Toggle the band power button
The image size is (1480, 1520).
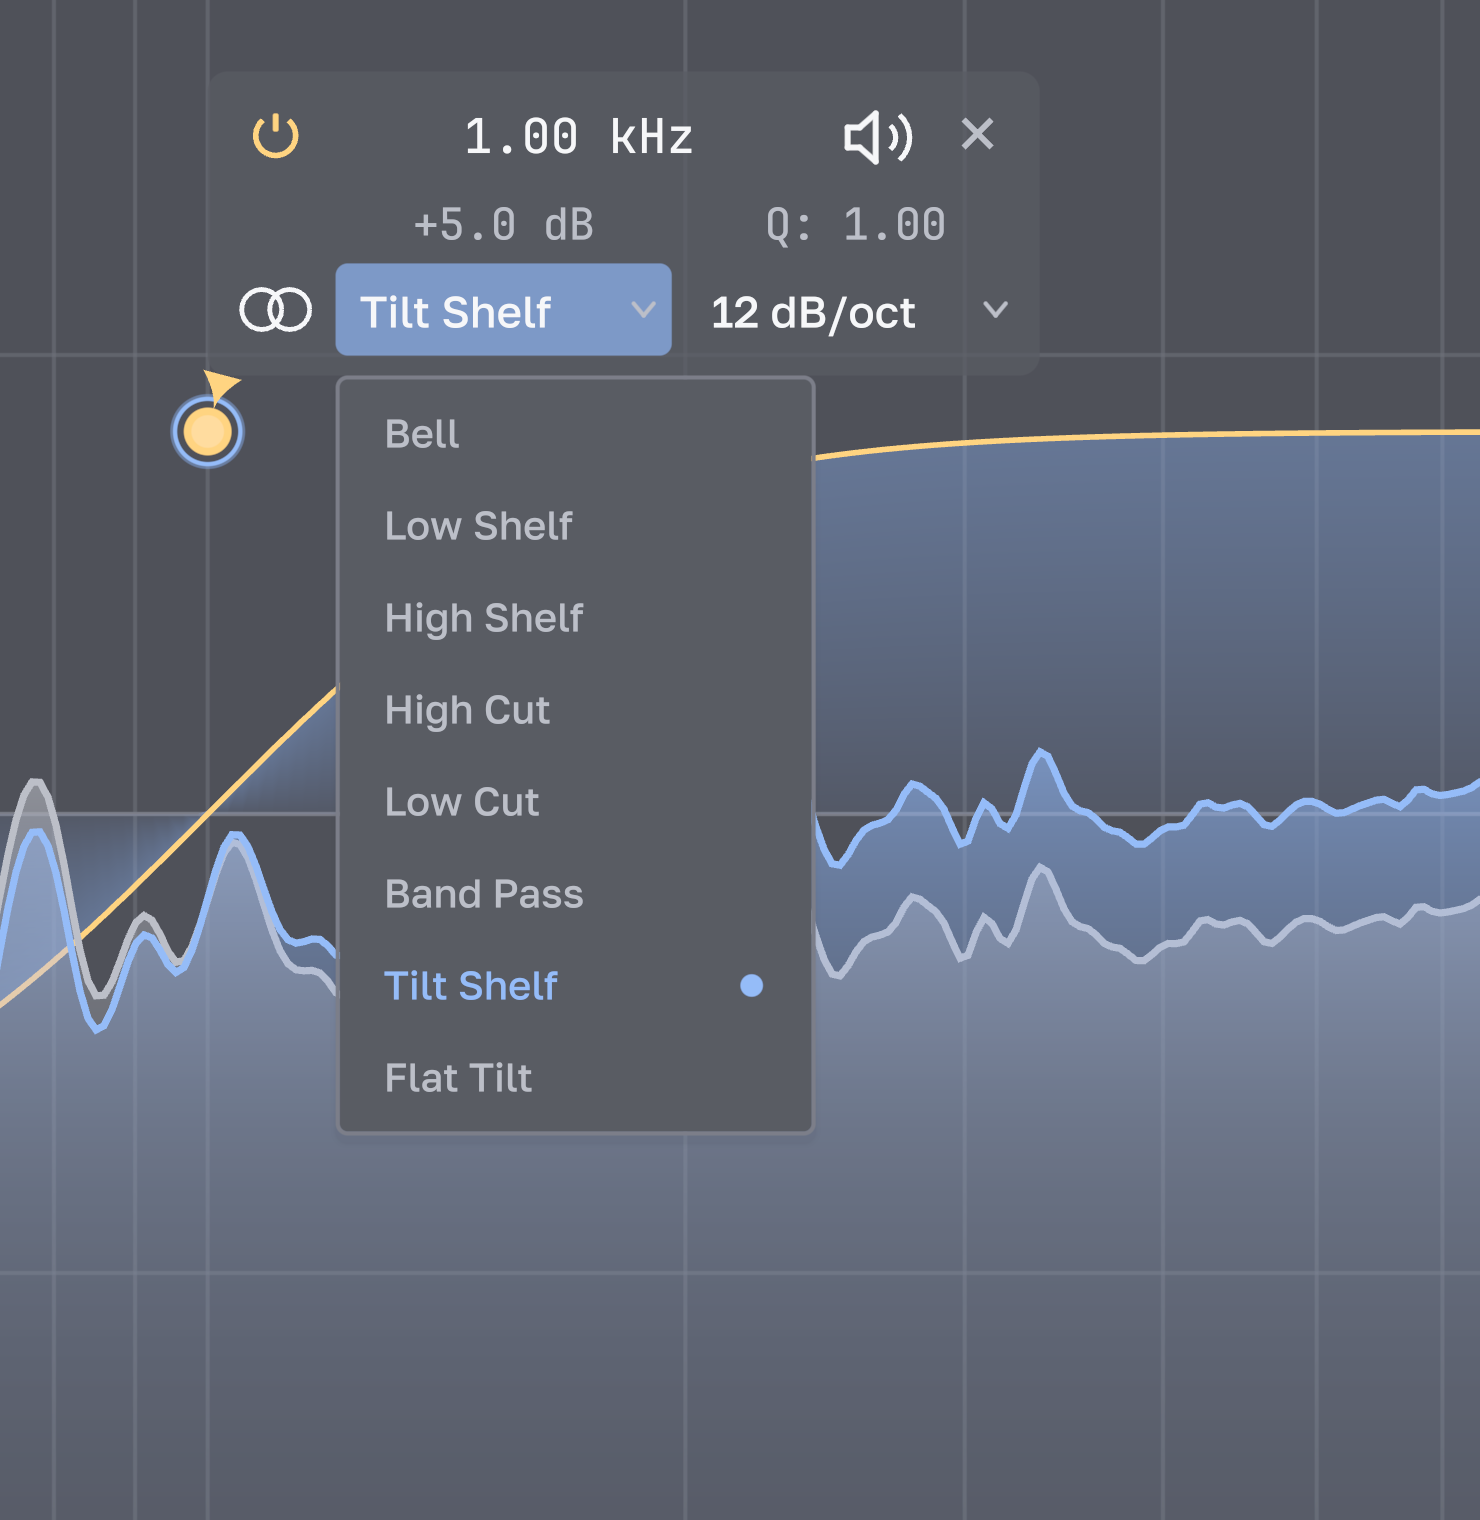coord(275,136)
